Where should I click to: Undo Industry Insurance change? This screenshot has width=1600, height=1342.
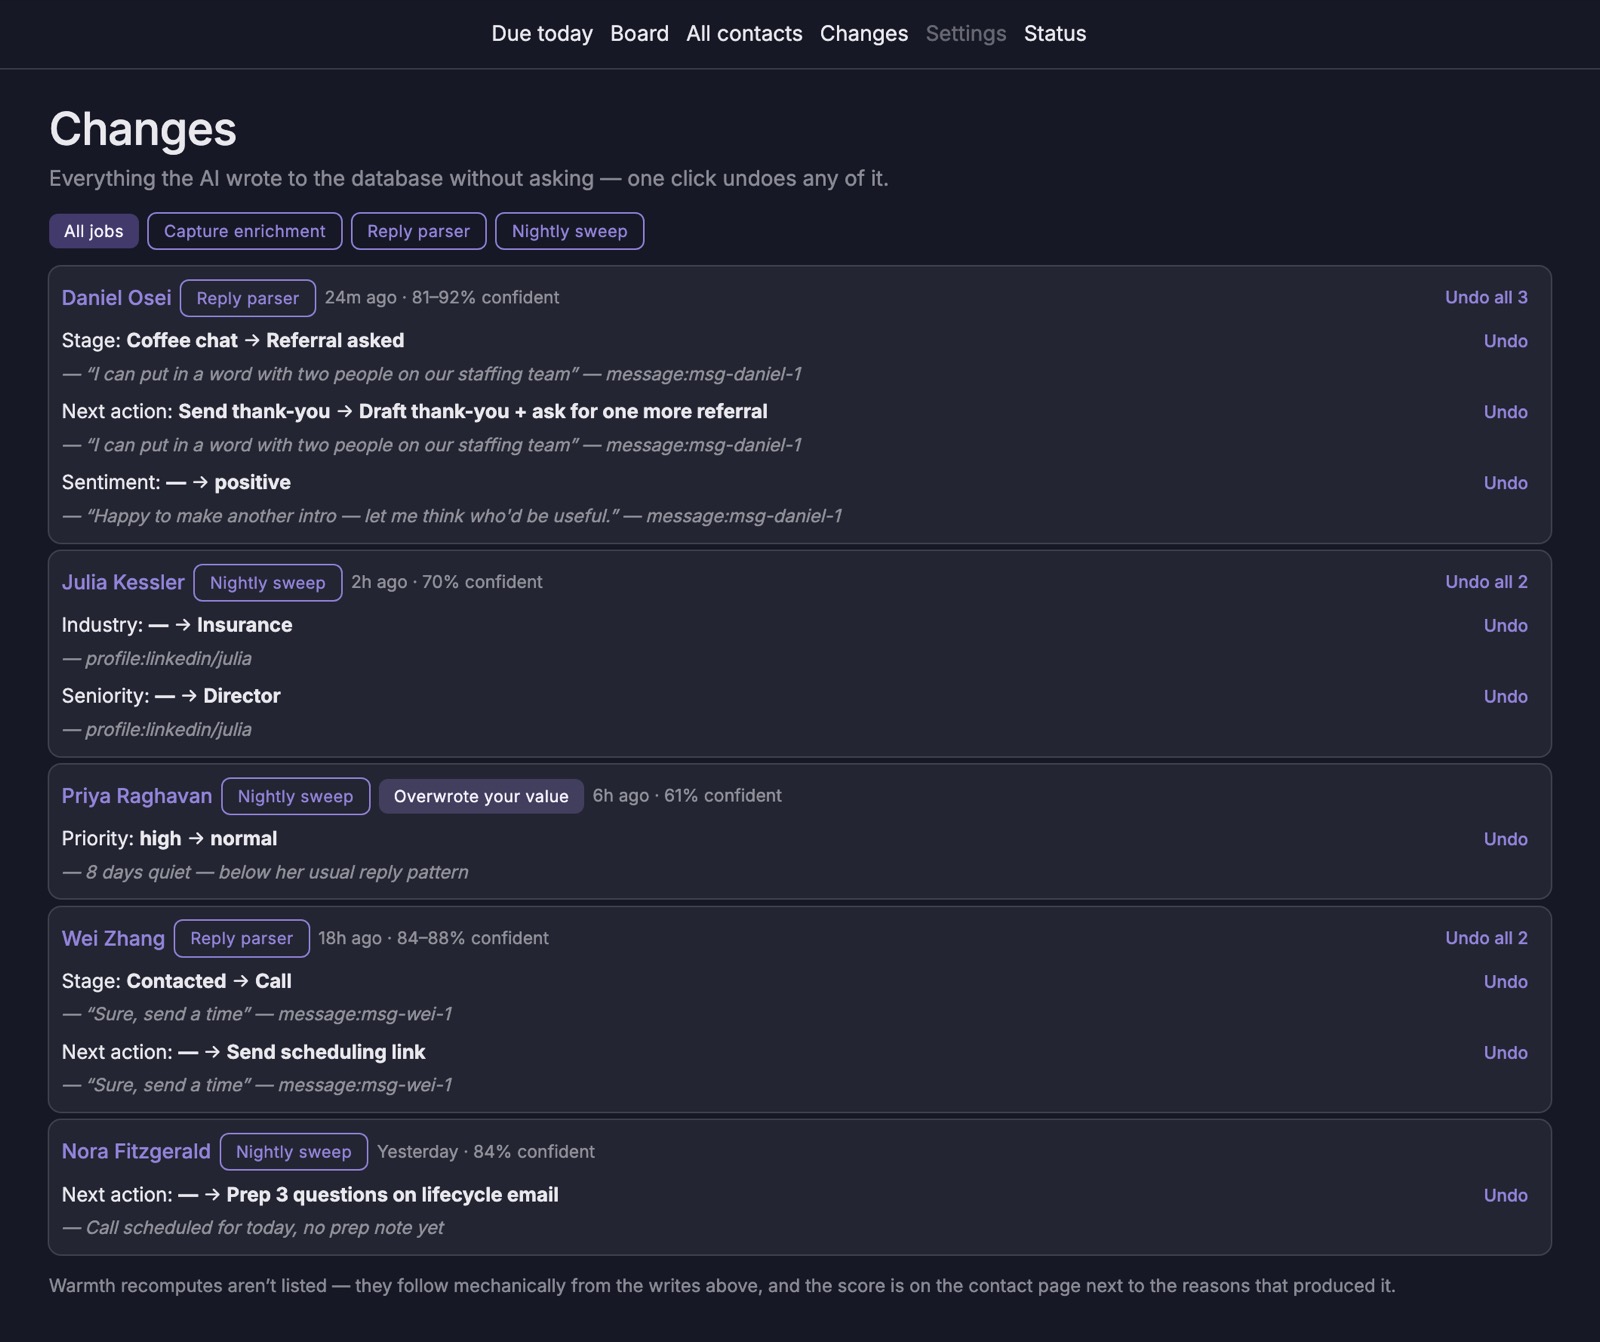pos(1505,626)
